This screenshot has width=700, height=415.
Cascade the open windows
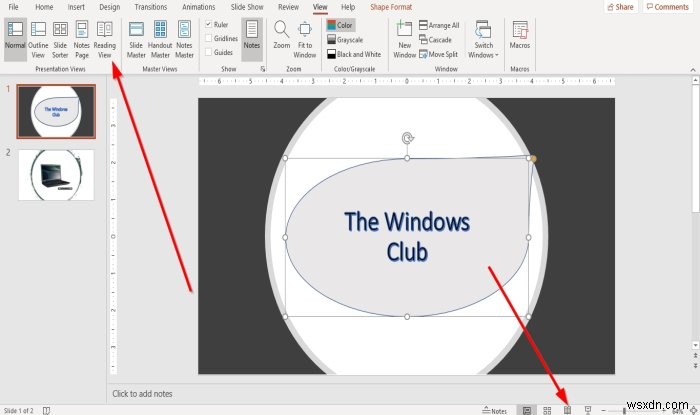435,40
